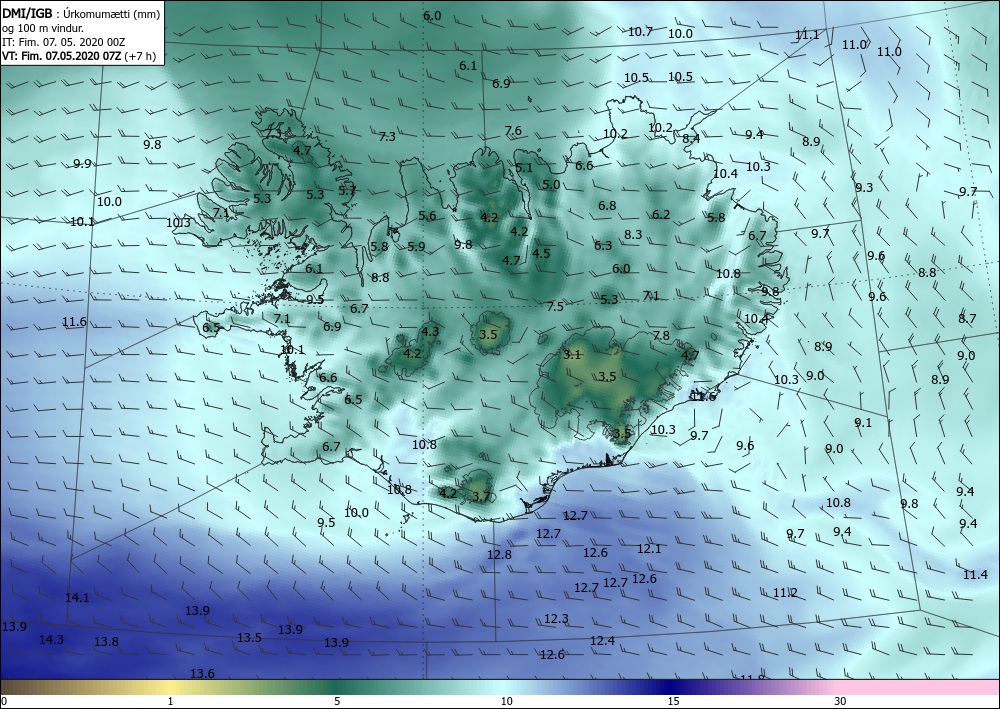Click the value 6.3 on the map
Screen dimensions: 1000x709
pos(603,245)
